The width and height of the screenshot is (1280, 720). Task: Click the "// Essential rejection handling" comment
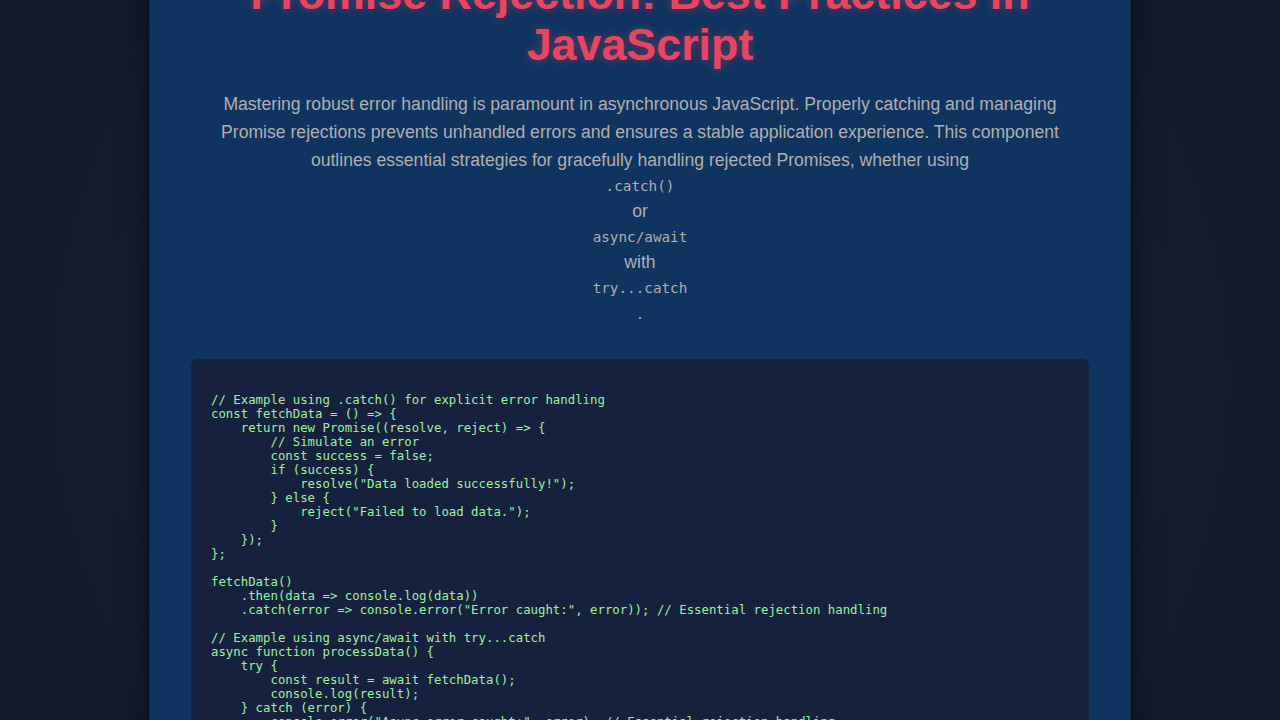772,609
